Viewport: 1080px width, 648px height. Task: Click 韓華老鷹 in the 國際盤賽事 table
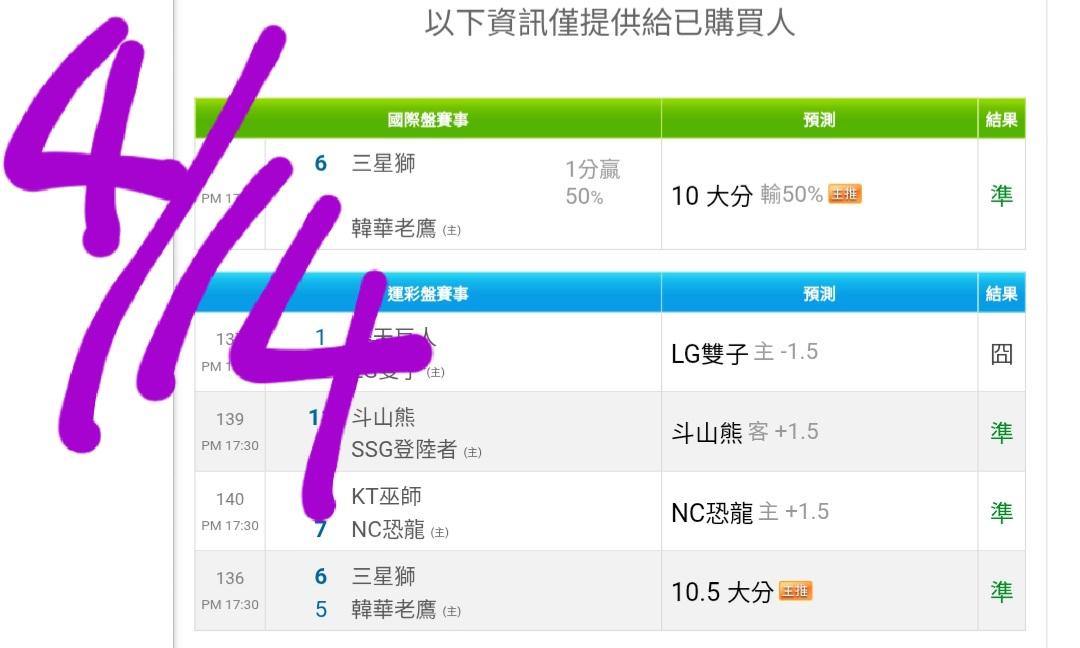394,229
